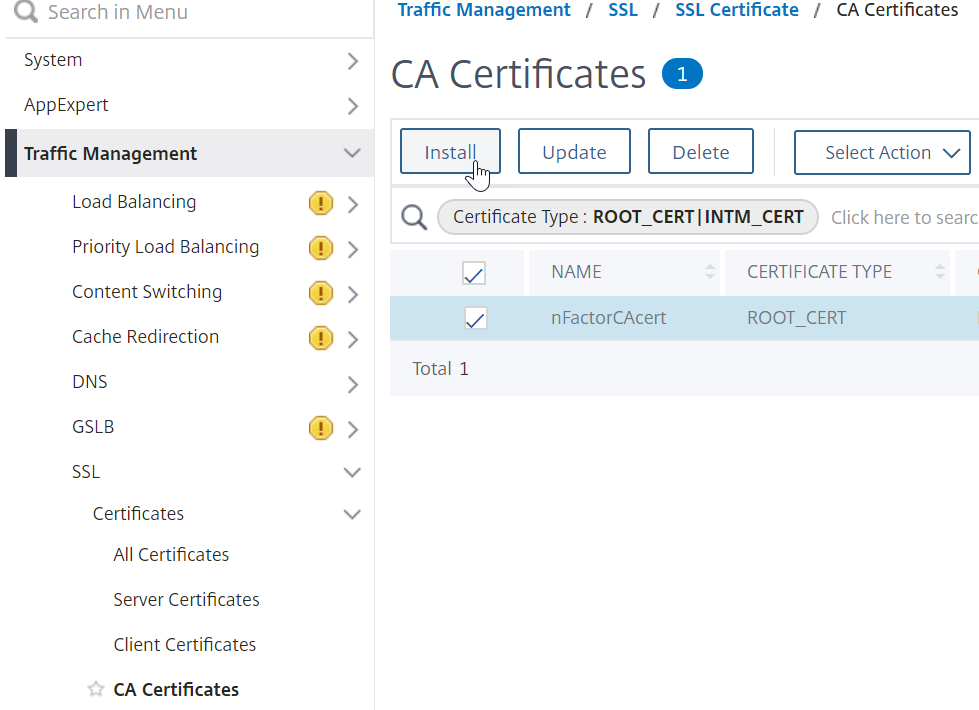Viewport: 979px width, 710px height.
Task: Expand the System menu chevron
Action: [x=353, y=61]
